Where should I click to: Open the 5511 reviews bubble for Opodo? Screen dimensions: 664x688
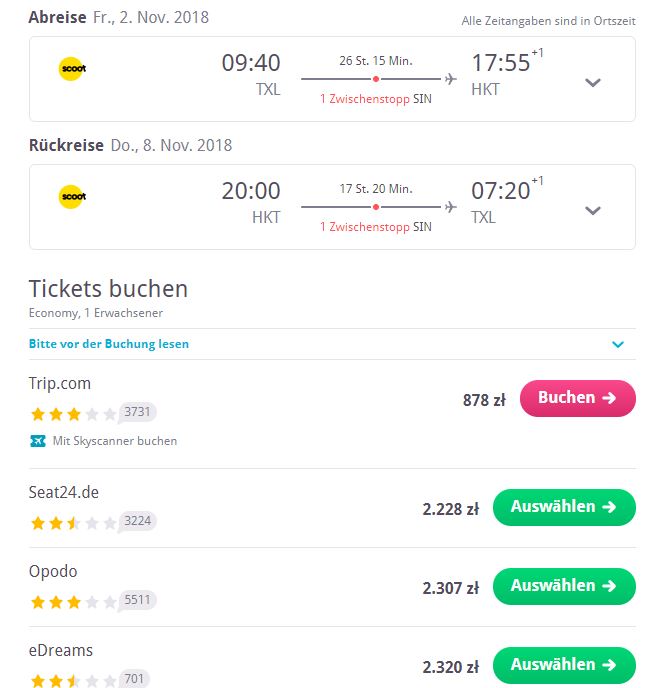click(137, 600)
